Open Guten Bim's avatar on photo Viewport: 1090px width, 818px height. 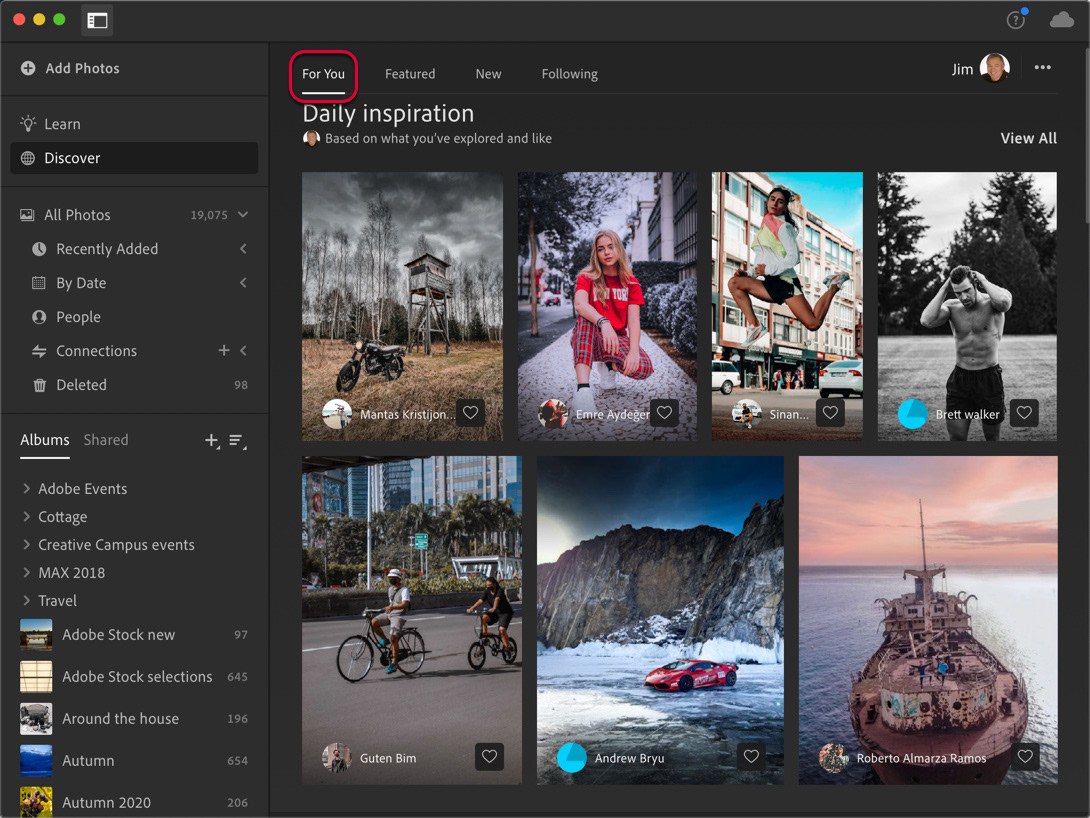[x=337, y=758]
